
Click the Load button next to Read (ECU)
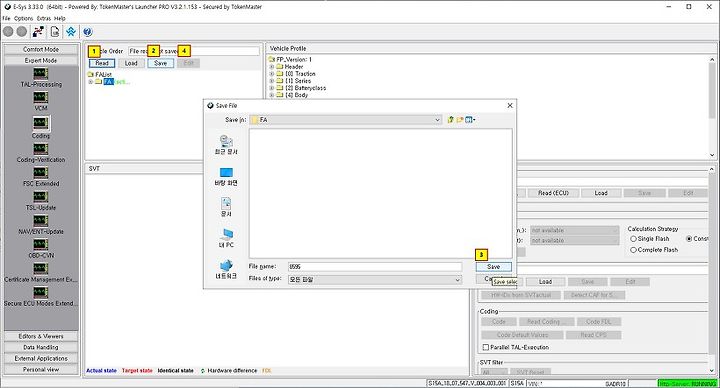(601, 193)
